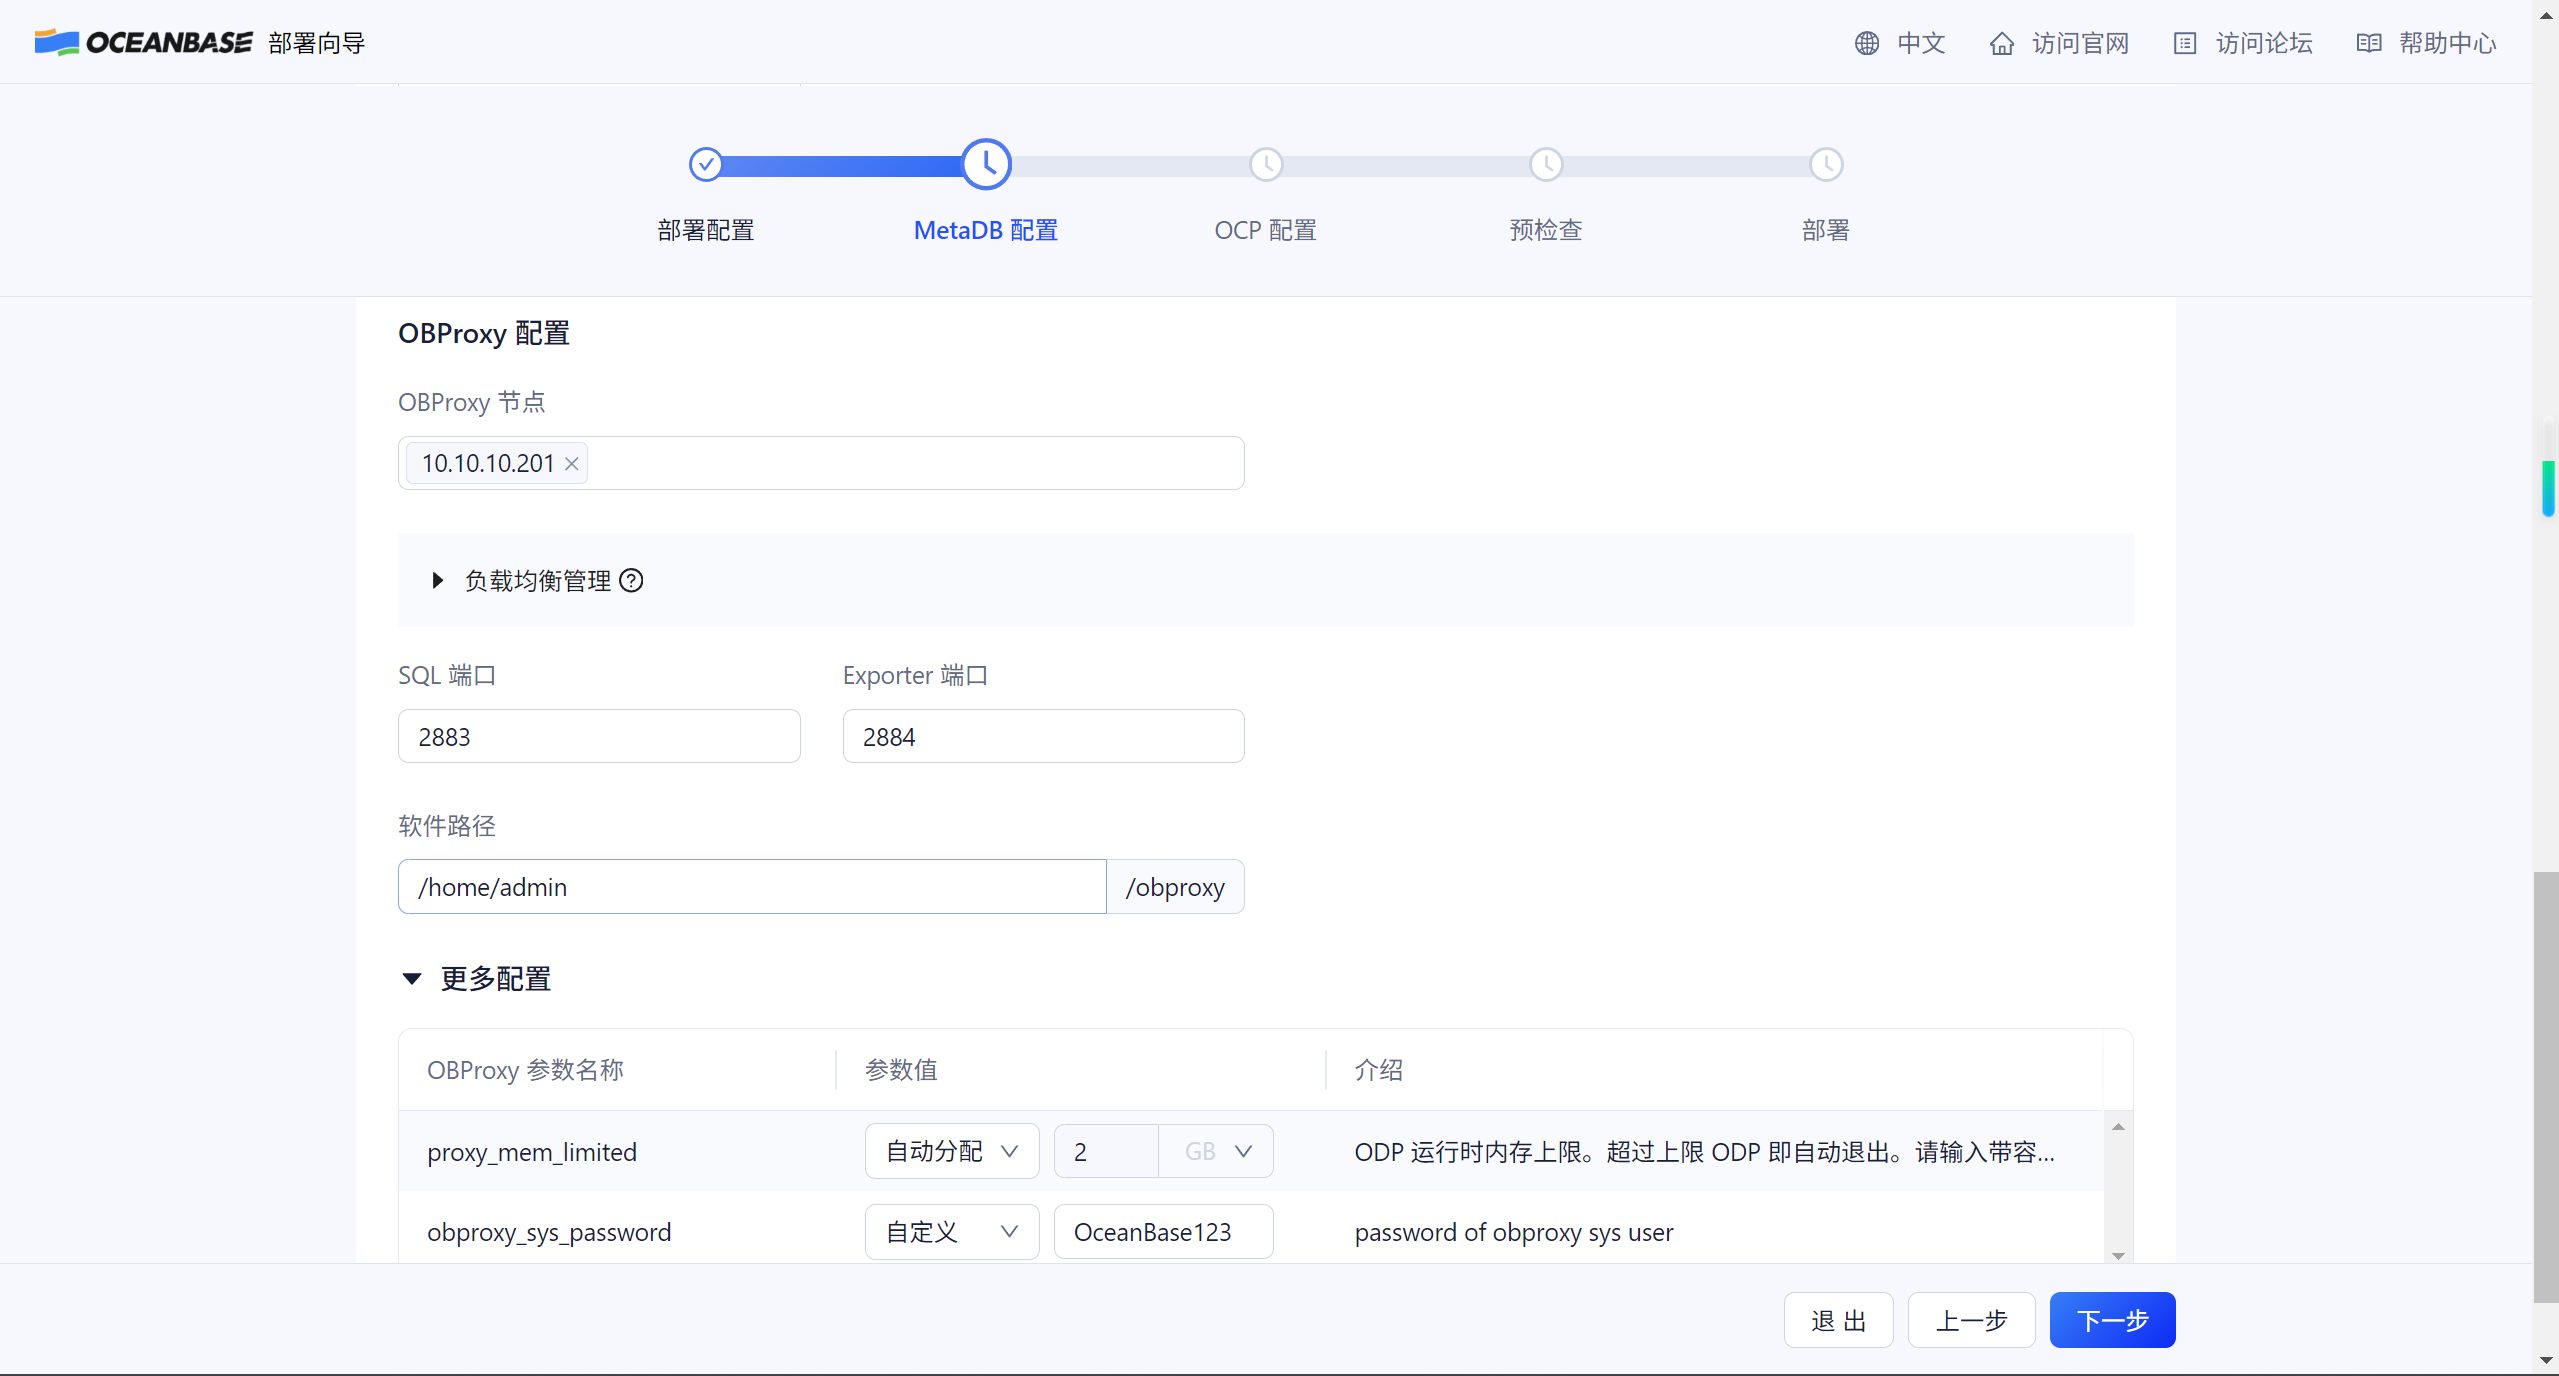2559x1376 pixels.
Task: Click the completed 部署配置 step checkmark icon
Action: (x=706, y=164)
